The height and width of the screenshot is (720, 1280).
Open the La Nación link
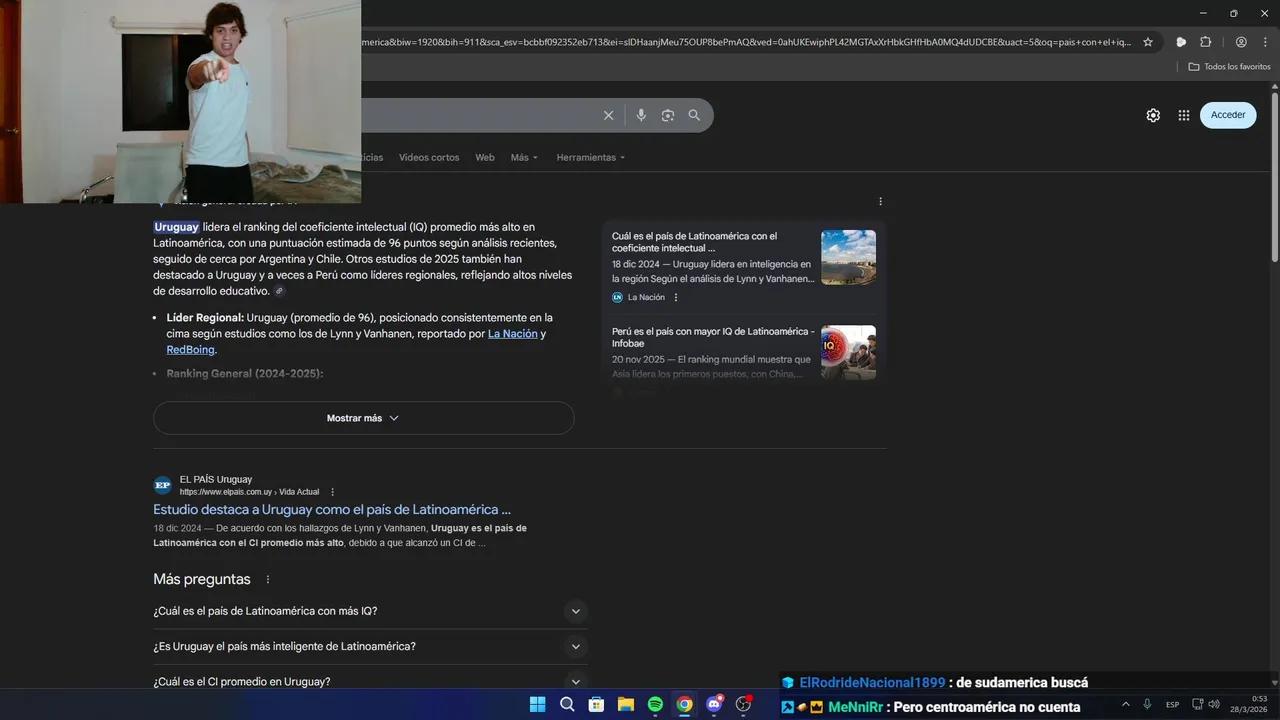[513, 333]
